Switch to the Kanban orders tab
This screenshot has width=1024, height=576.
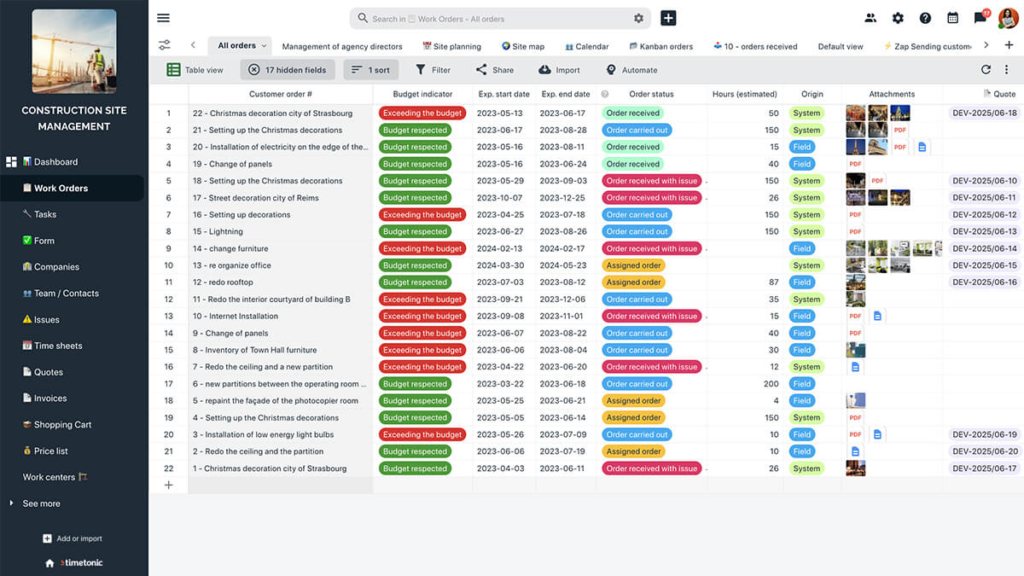click(x=660, y=46)
